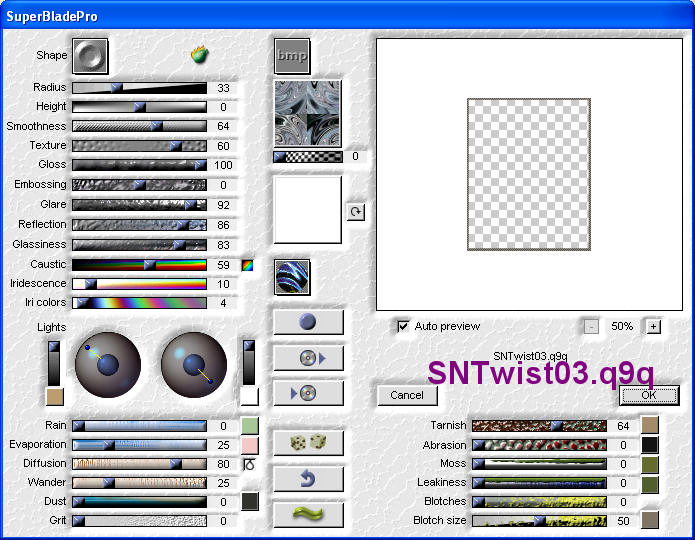Viewport: 695px width, 540px height.
Task: Click the Cancel button
Action: coord(407,395)
